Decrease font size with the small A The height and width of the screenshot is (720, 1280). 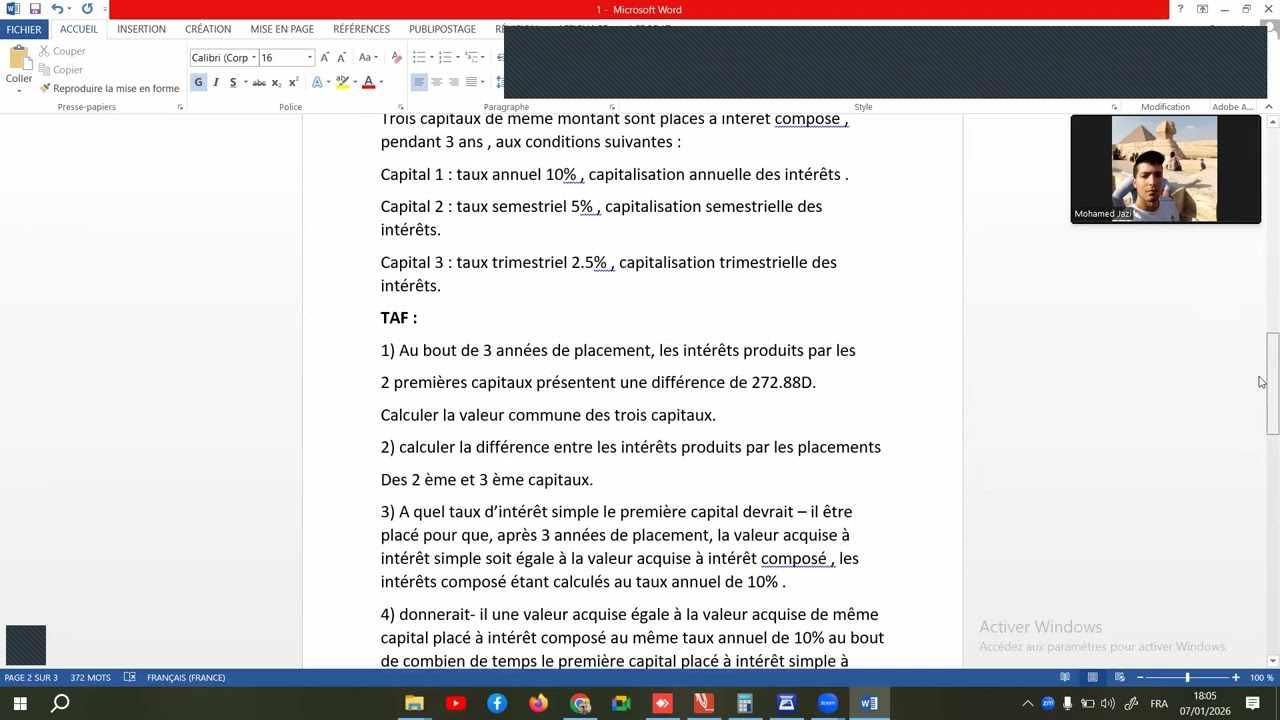[341, 58]
